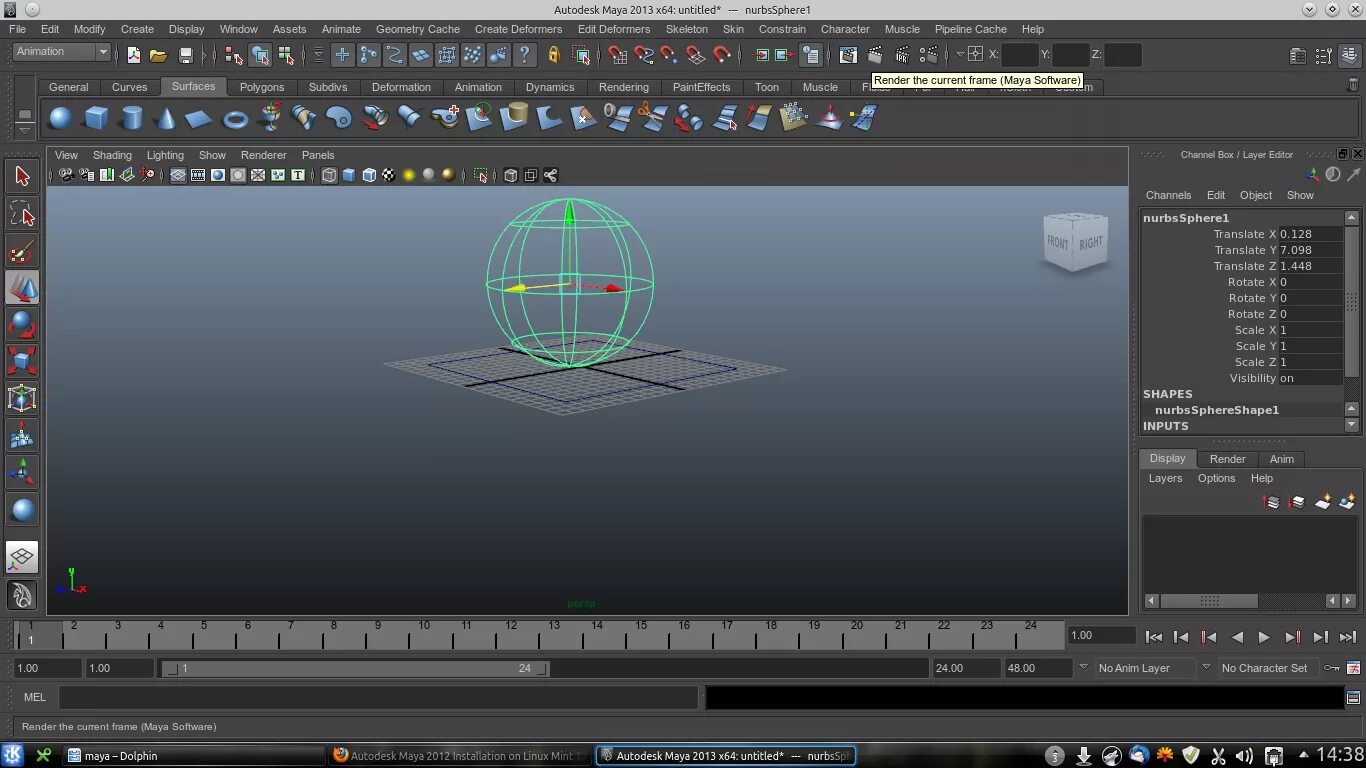The width and height of the screenshot is (1366, 768).
Task: Select the Rotate tool in the toolbox
Action: point(22,325)
